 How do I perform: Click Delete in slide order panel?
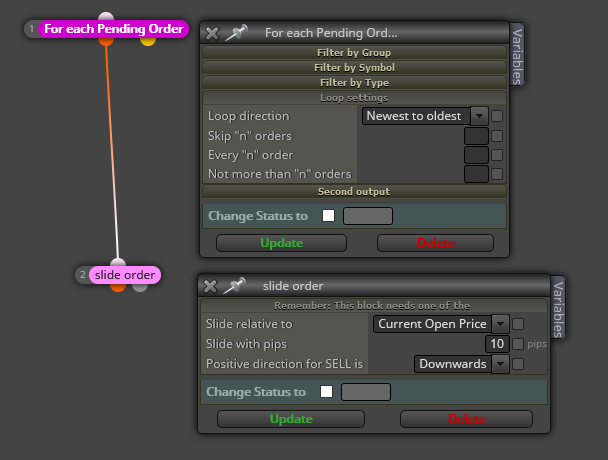pos(466,419)
